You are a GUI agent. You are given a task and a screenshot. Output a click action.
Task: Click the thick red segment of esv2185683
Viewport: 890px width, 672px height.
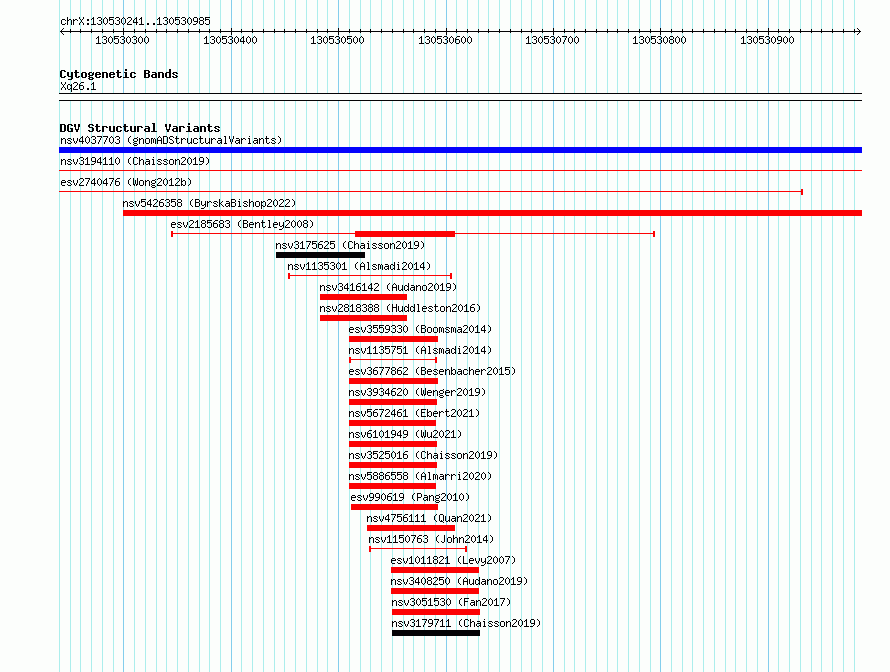[x=405, y=234]
